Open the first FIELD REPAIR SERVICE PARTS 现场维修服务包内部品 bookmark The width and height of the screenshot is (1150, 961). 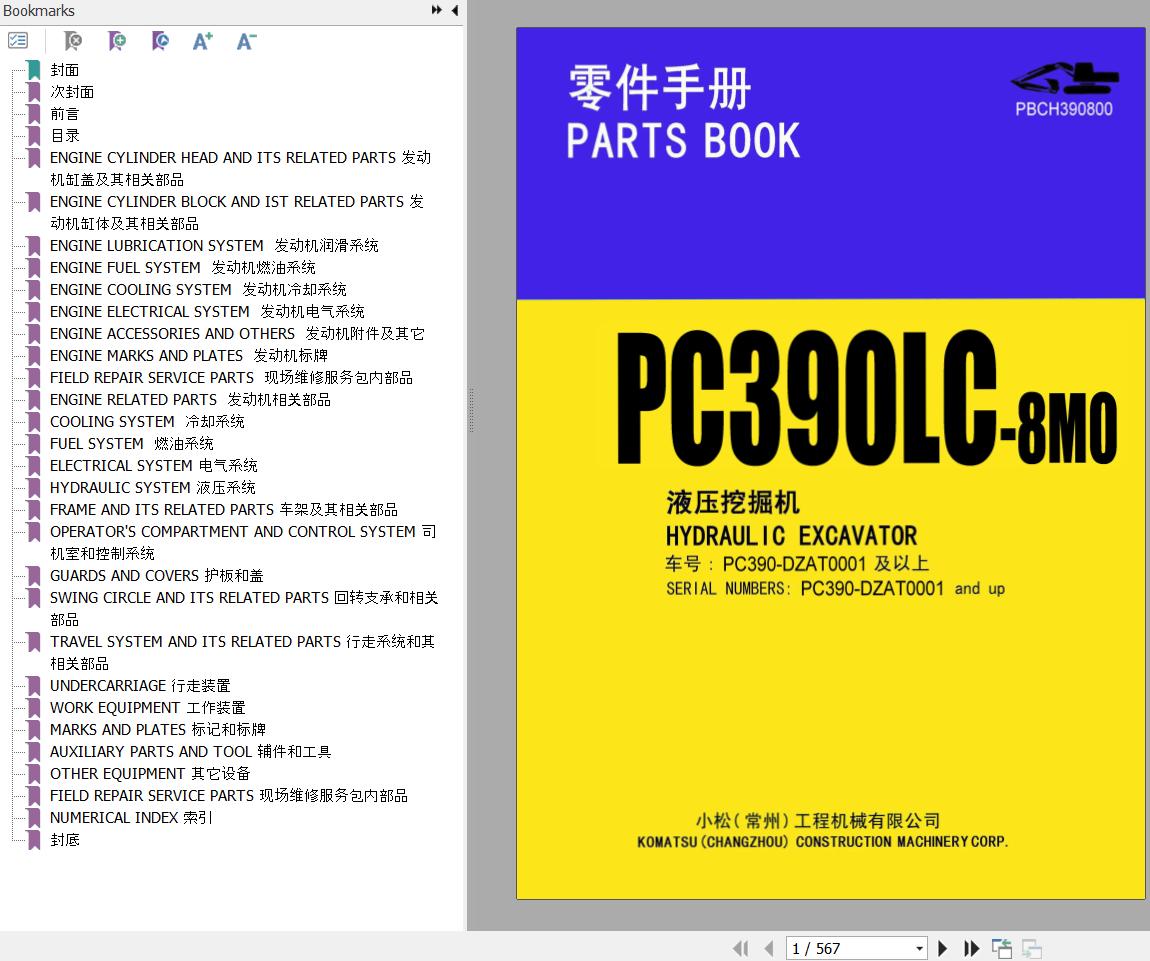(231, 378)
